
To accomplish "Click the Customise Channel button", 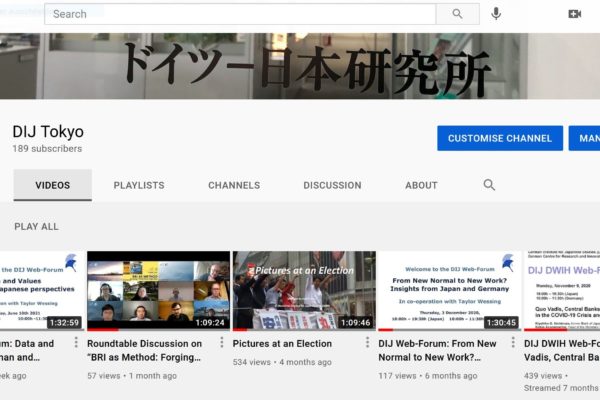I will click(500, 138).
